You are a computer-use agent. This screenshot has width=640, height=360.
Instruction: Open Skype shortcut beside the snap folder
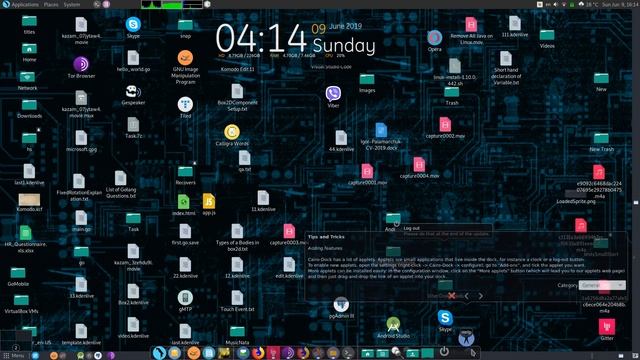(133, 24)
